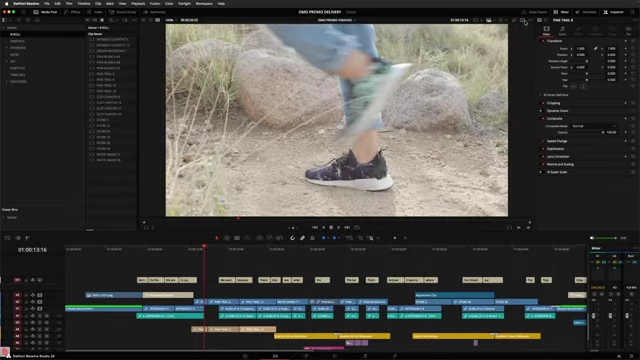Click Flip horizontal icon

click(x=574, y=87)
